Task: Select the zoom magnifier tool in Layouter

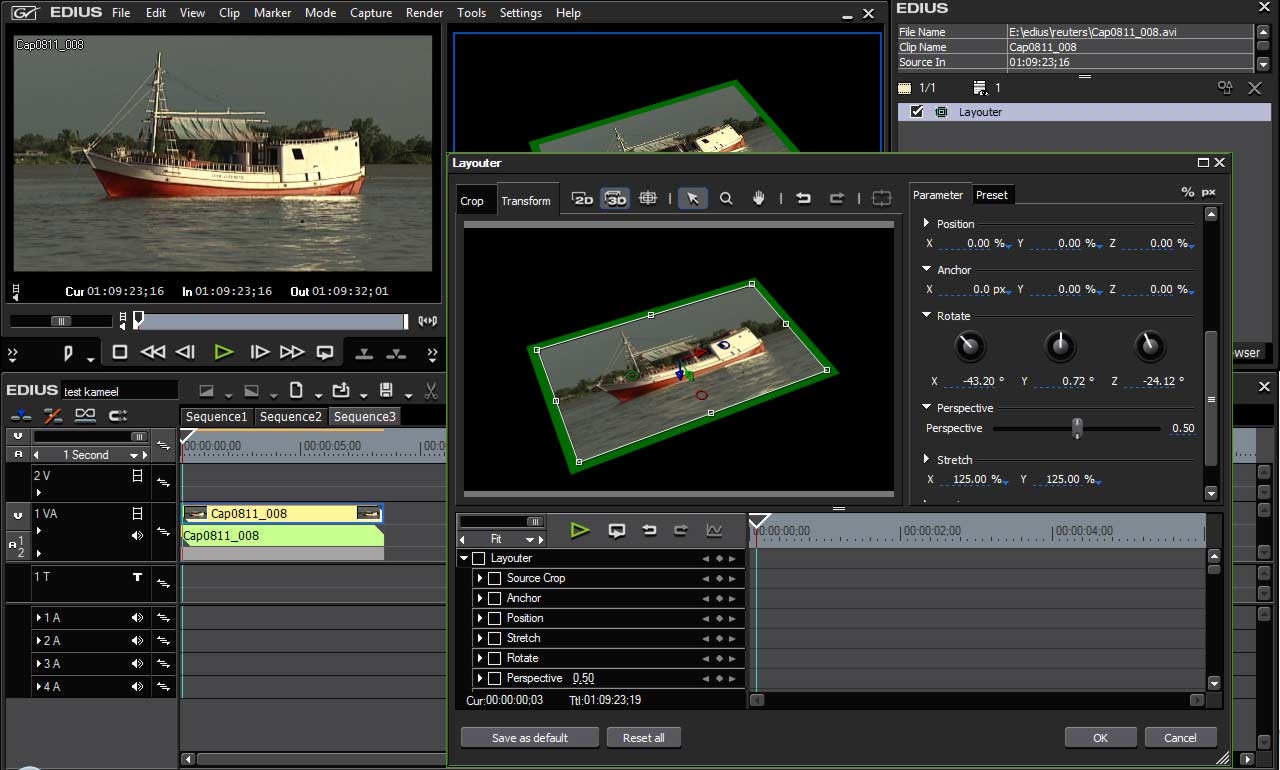Action: [x=726, y=198]
